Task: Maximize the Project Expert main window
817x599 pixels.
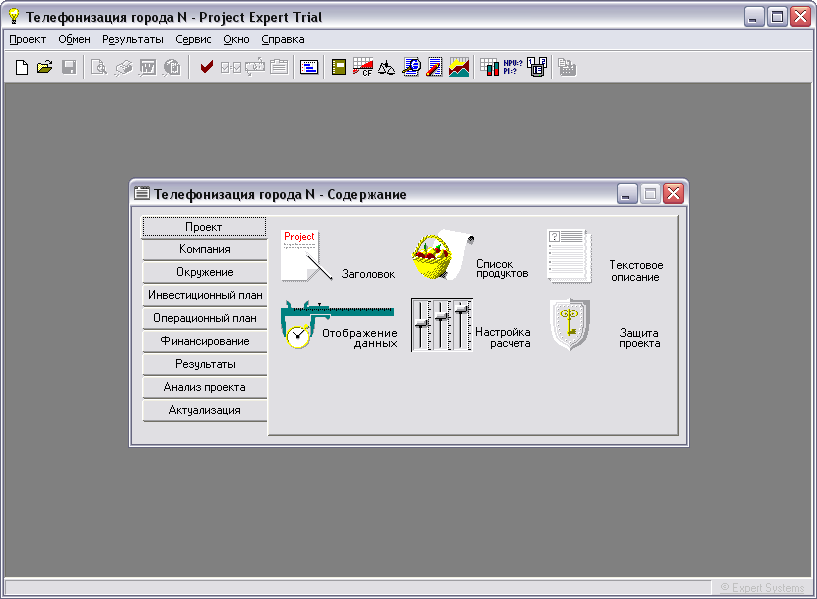Action: [777, 17]
